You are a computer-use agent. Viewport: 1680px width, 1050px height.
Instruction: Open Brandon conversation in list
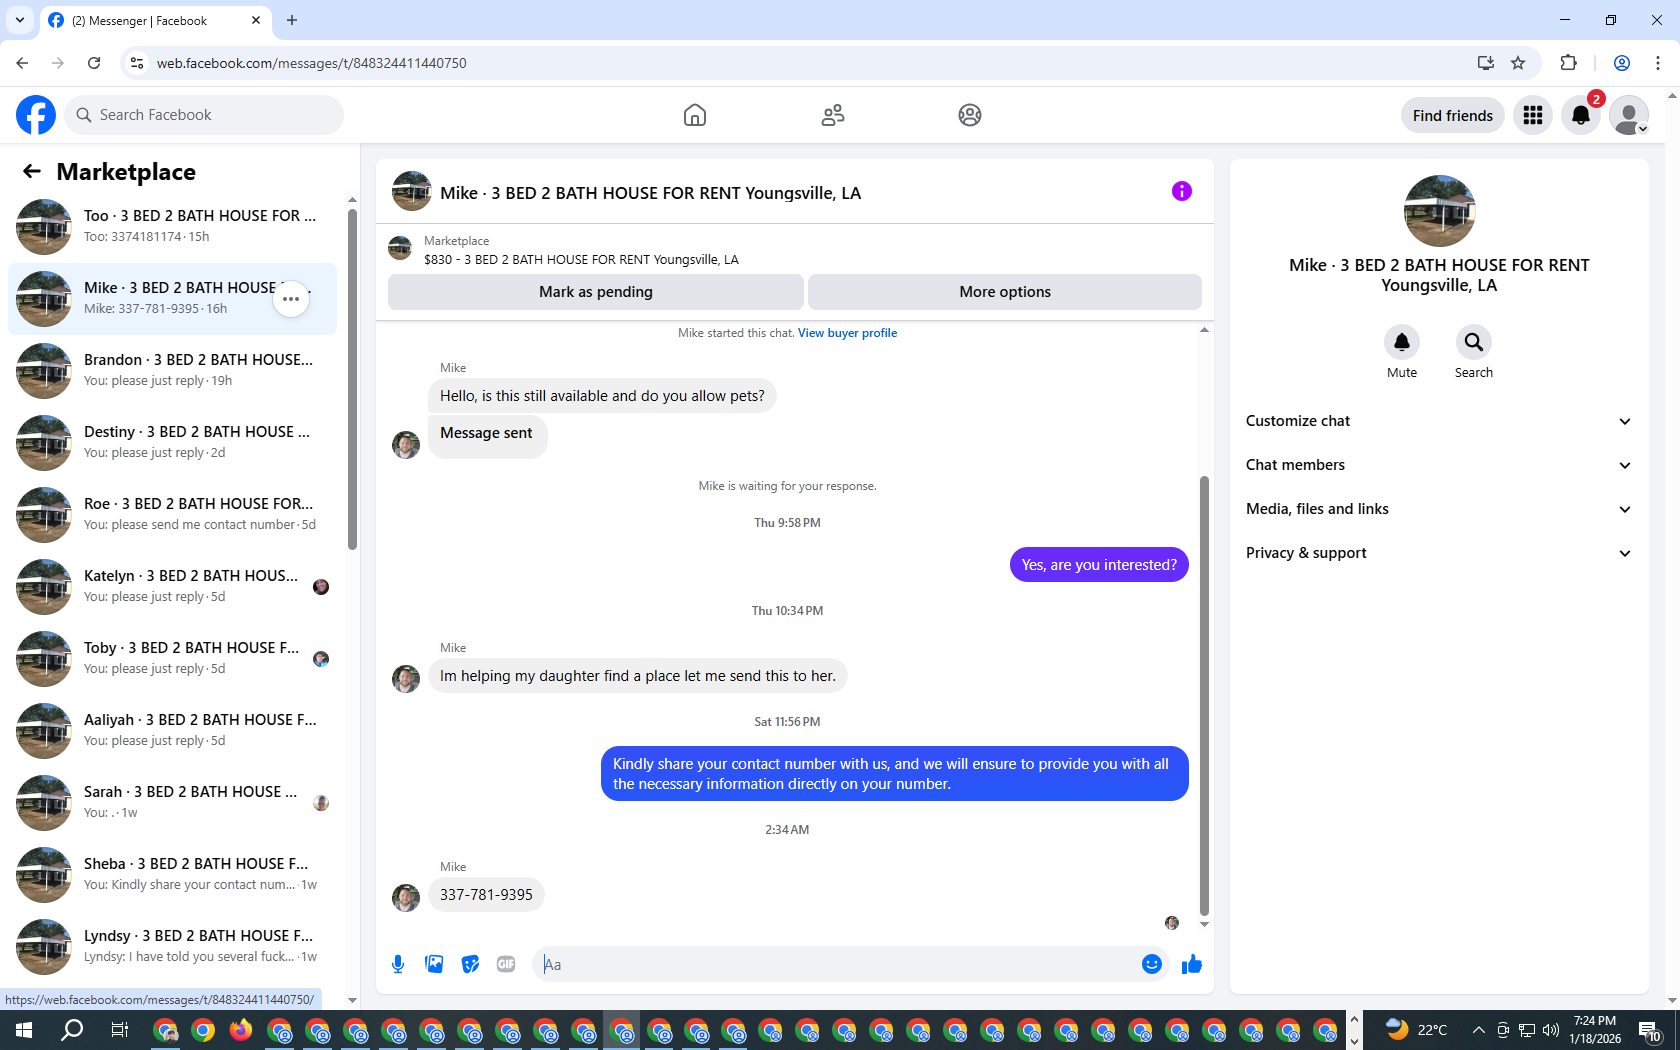pyautogui.click(x=172, y=371)
